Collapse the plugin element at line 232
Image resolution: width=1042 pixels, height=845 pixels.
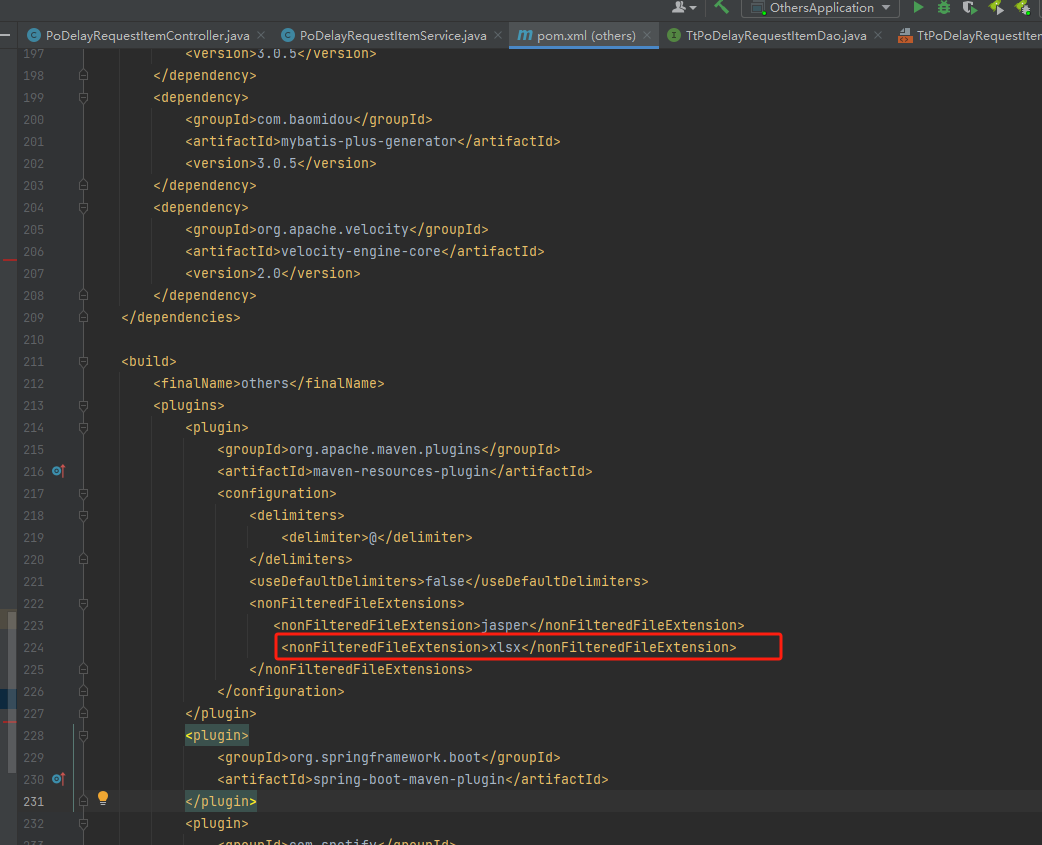point(83,824)
